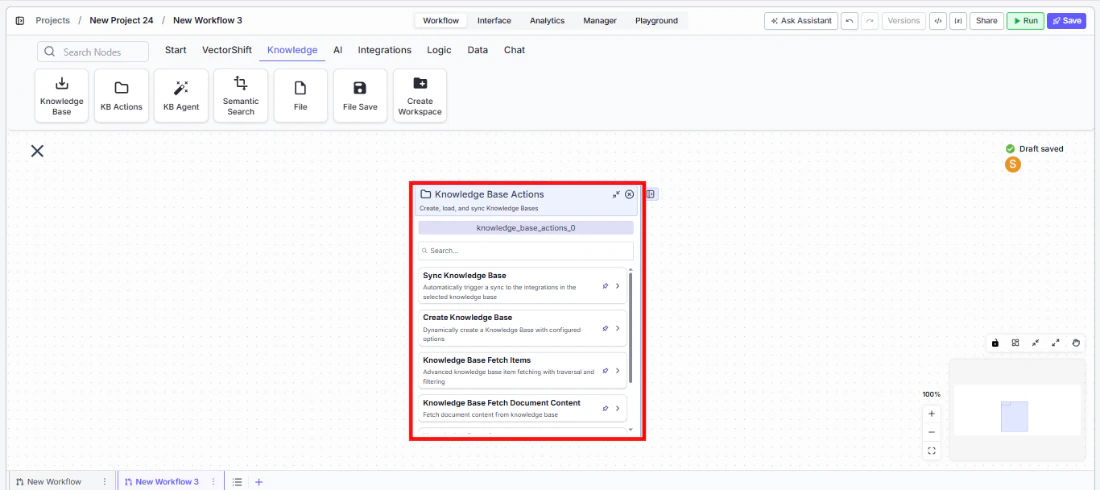Toggle the sidebar icon next to Projects
Screen dimensions: 1100x490
[x=20, y=20]
